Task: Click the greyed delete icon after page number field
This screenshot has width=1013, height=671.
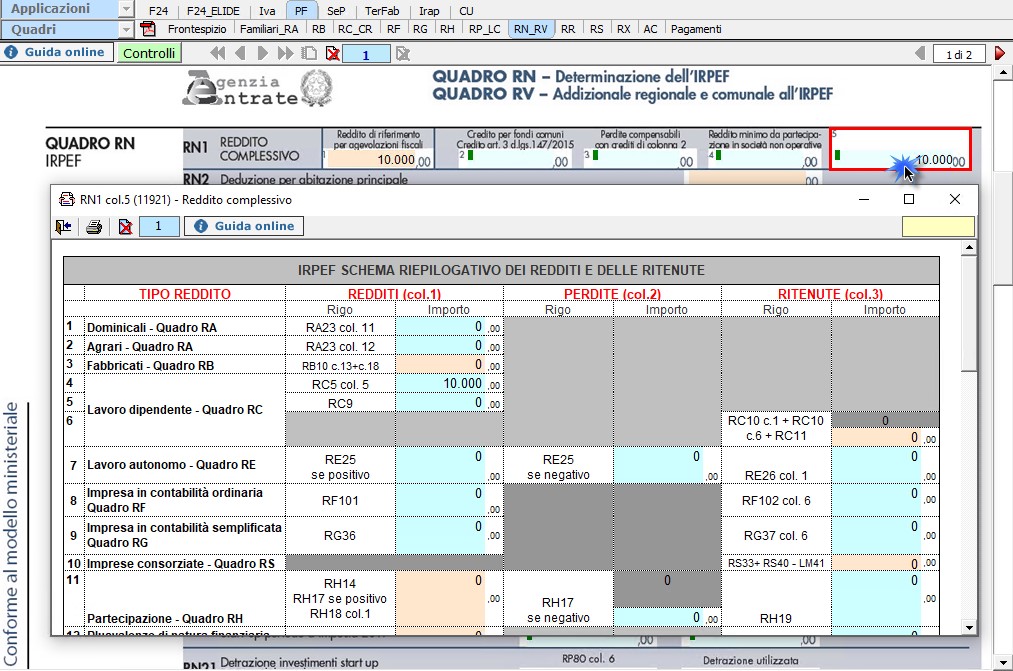Action: 403,54
